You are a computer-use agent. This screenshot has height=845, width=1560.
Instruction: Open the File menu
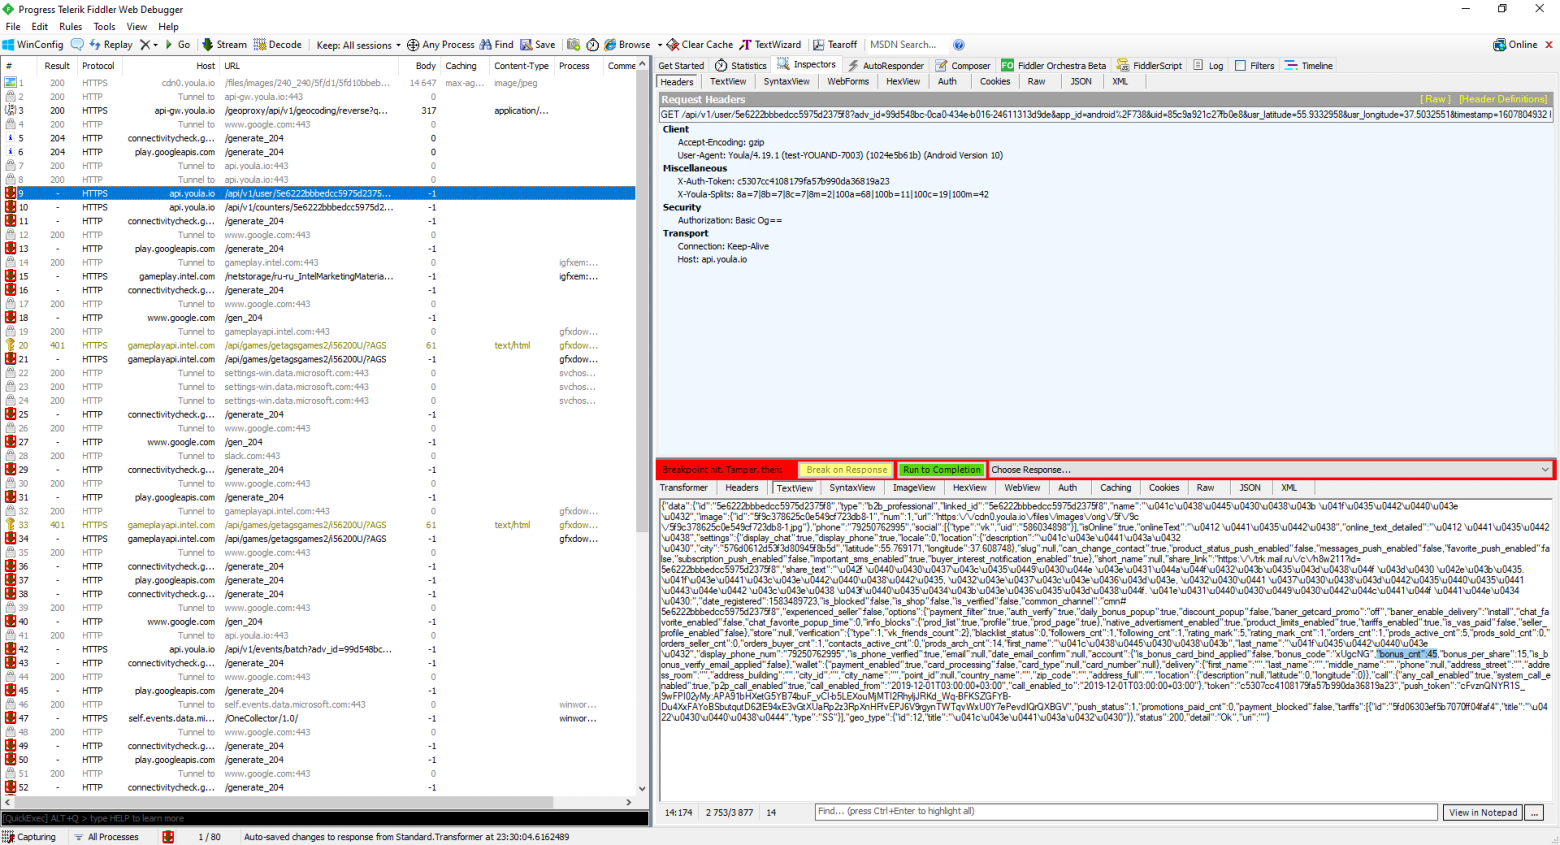[x=13, y=27]
